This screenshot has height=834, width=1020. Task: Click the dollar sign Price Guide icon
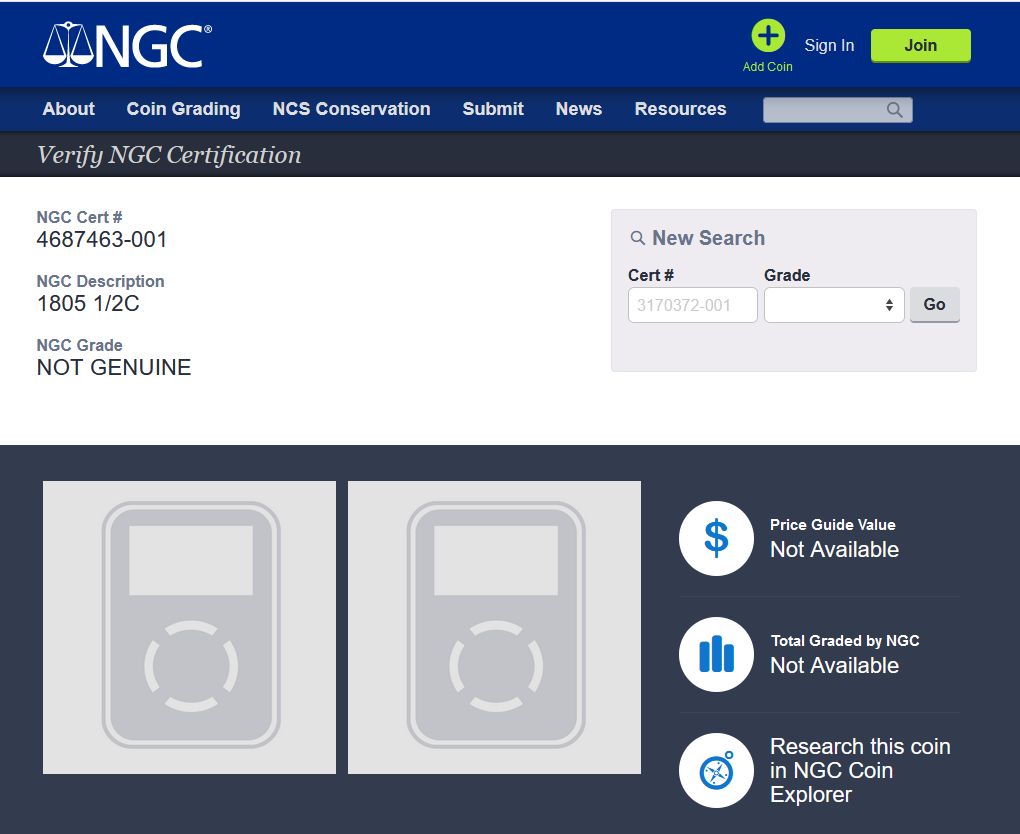pyautogui.click(x=716, y=538)
